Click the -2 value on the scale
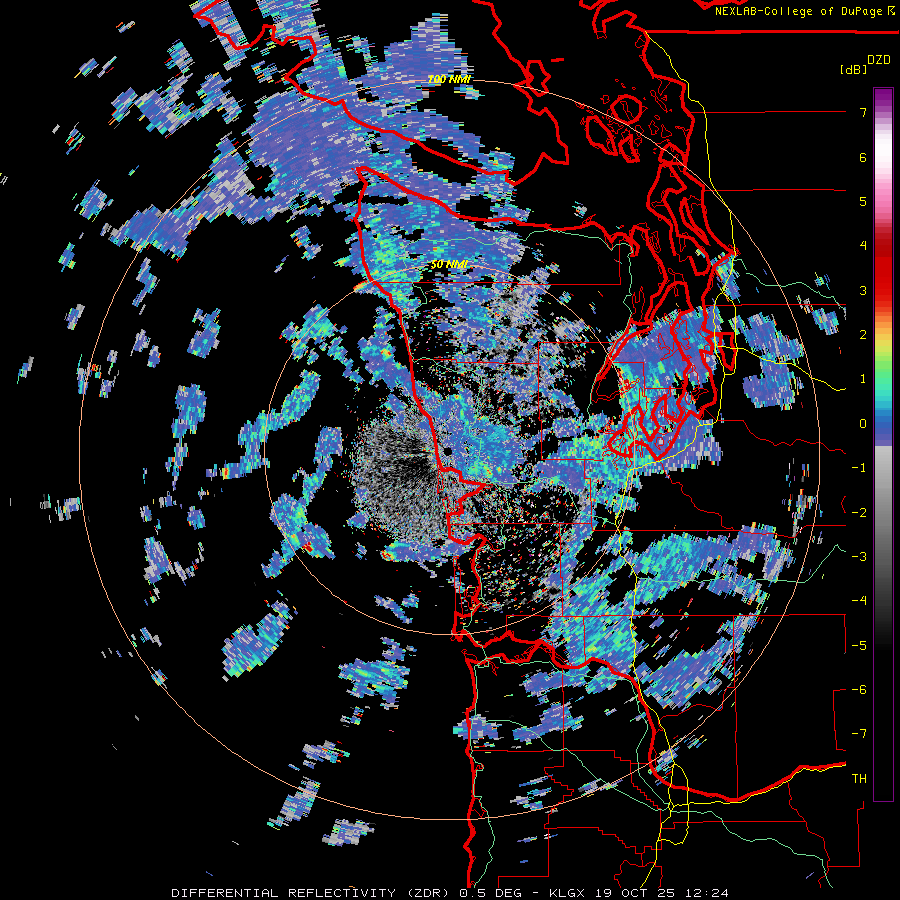The width and height of the screenshot is (900, 900). [x=859, y=512]
